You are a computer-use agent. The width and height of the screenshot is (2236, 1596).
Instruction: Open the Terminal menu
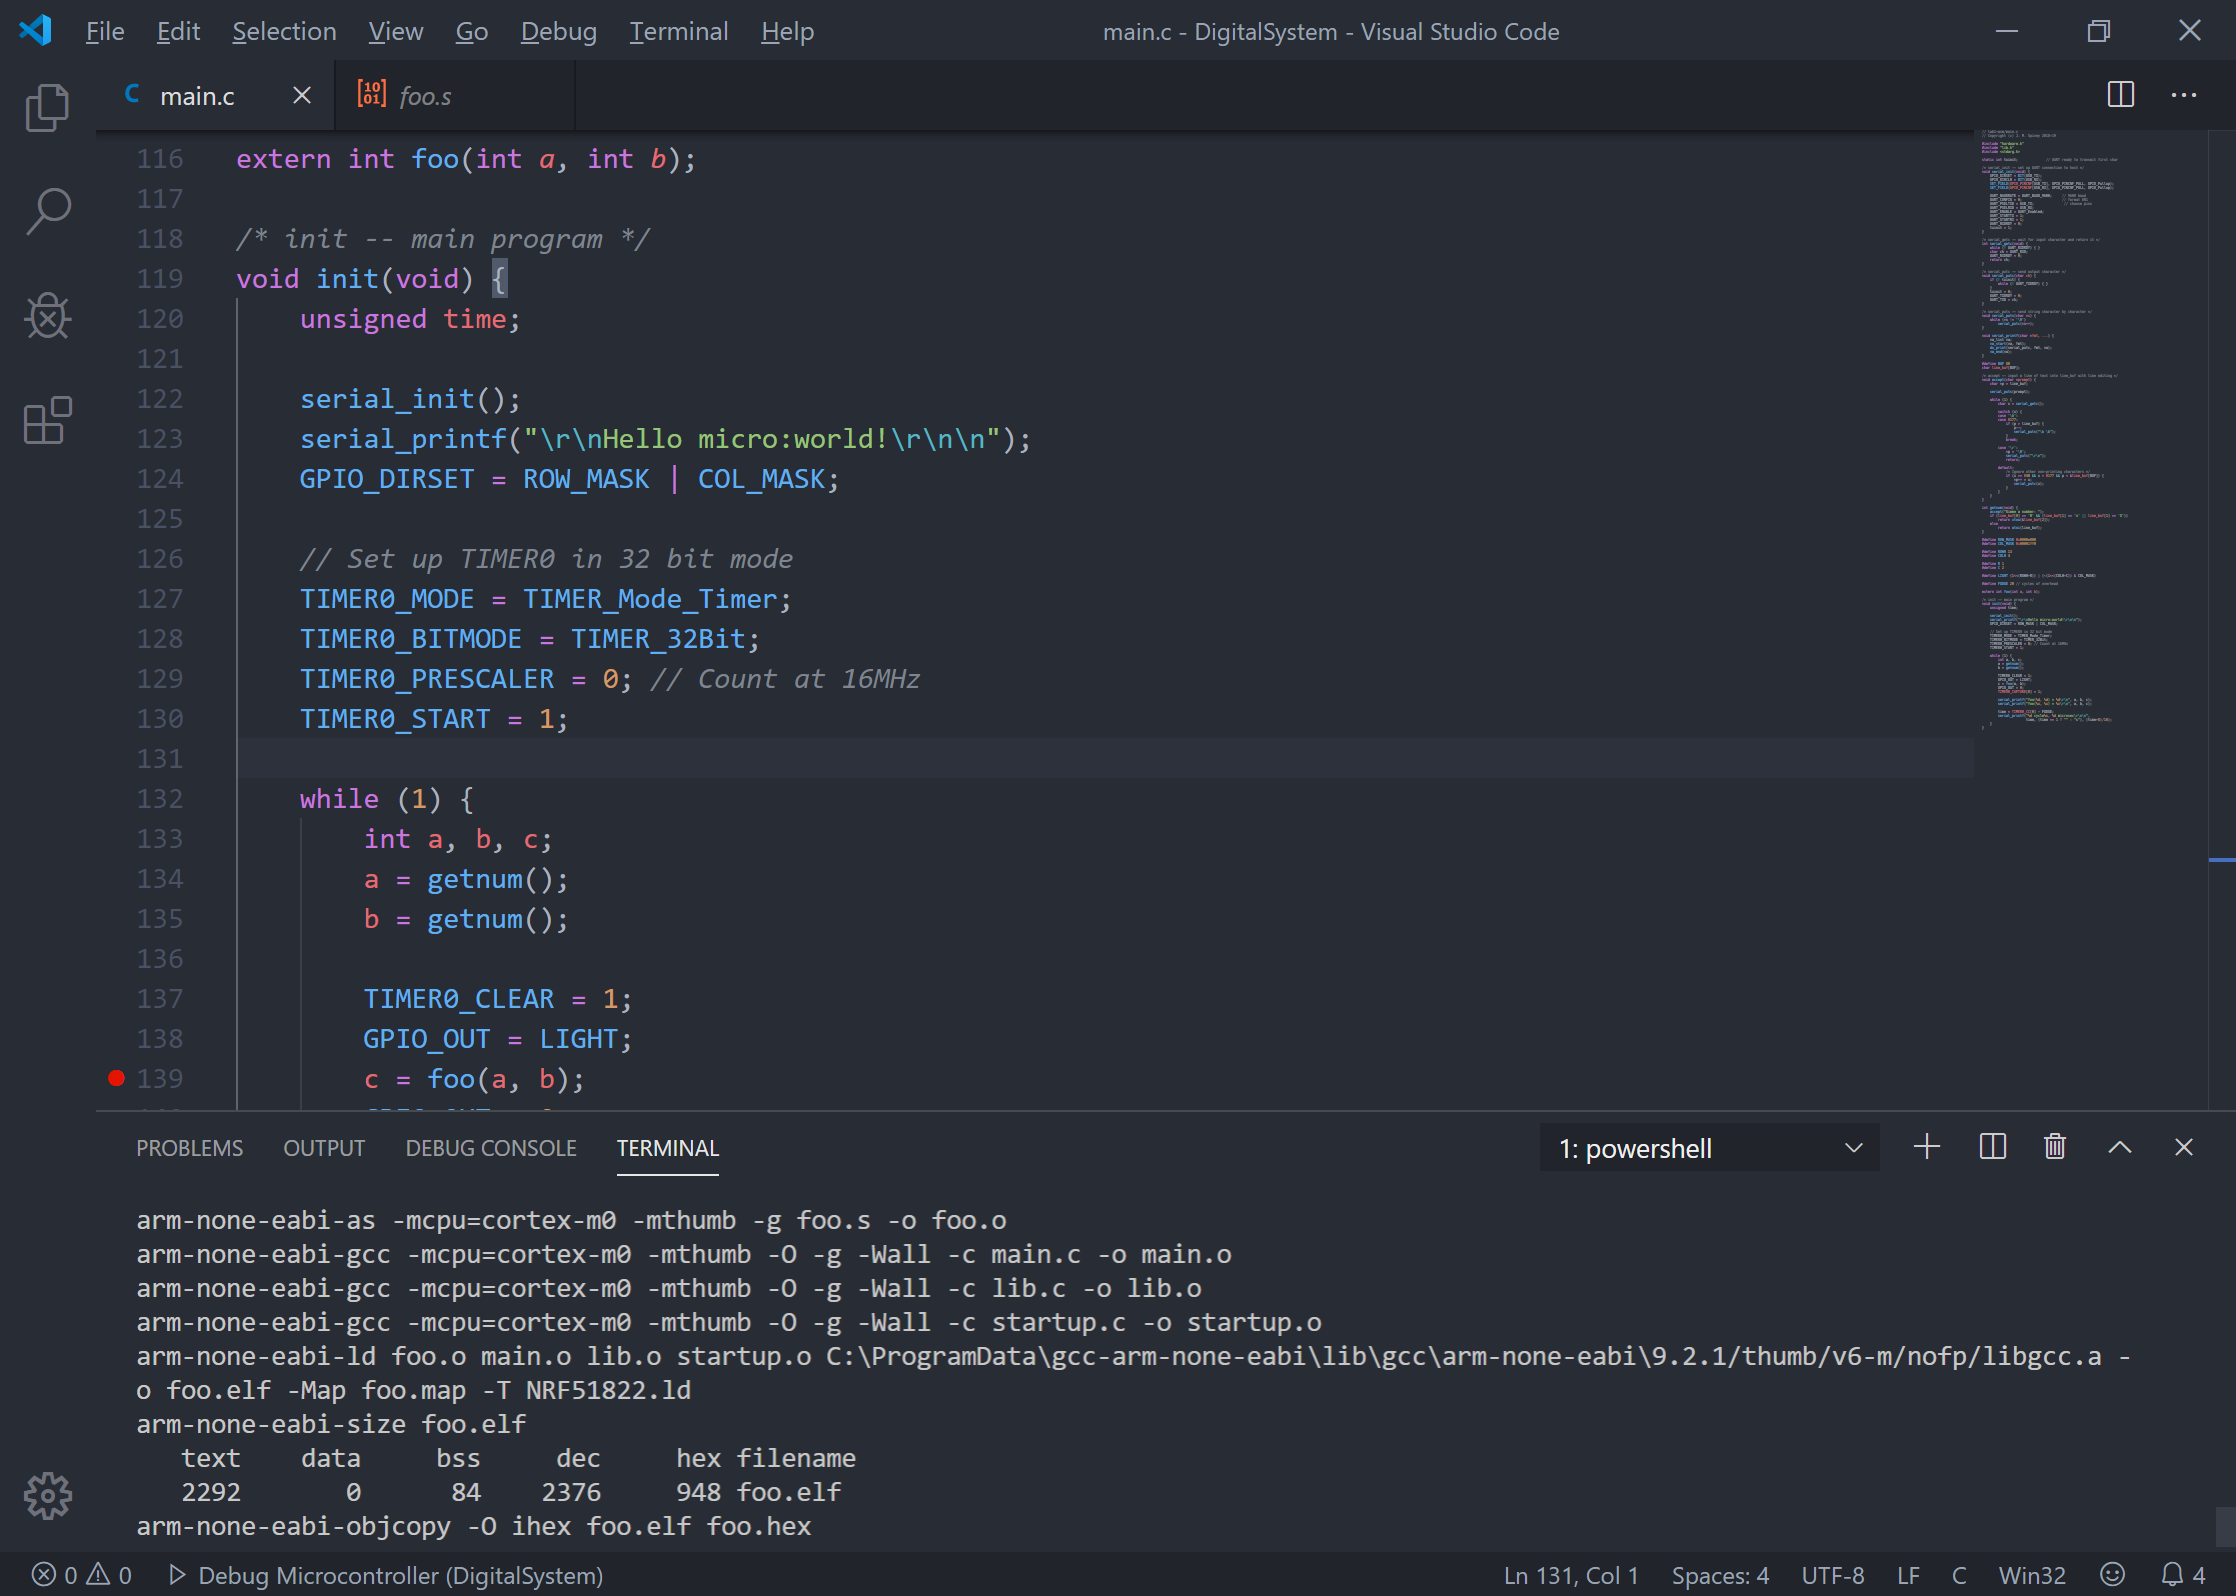[678, 31]
